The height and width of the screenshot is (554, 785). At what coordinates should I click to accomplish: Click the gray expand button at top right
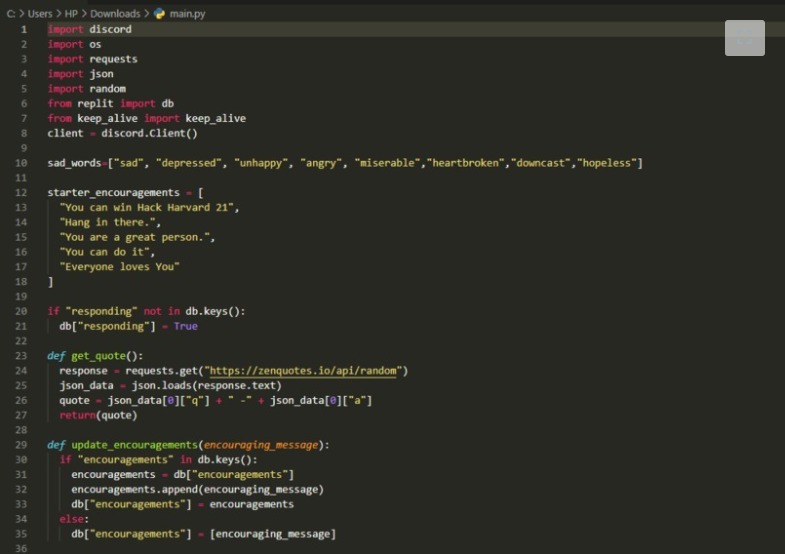click(744, 38)
